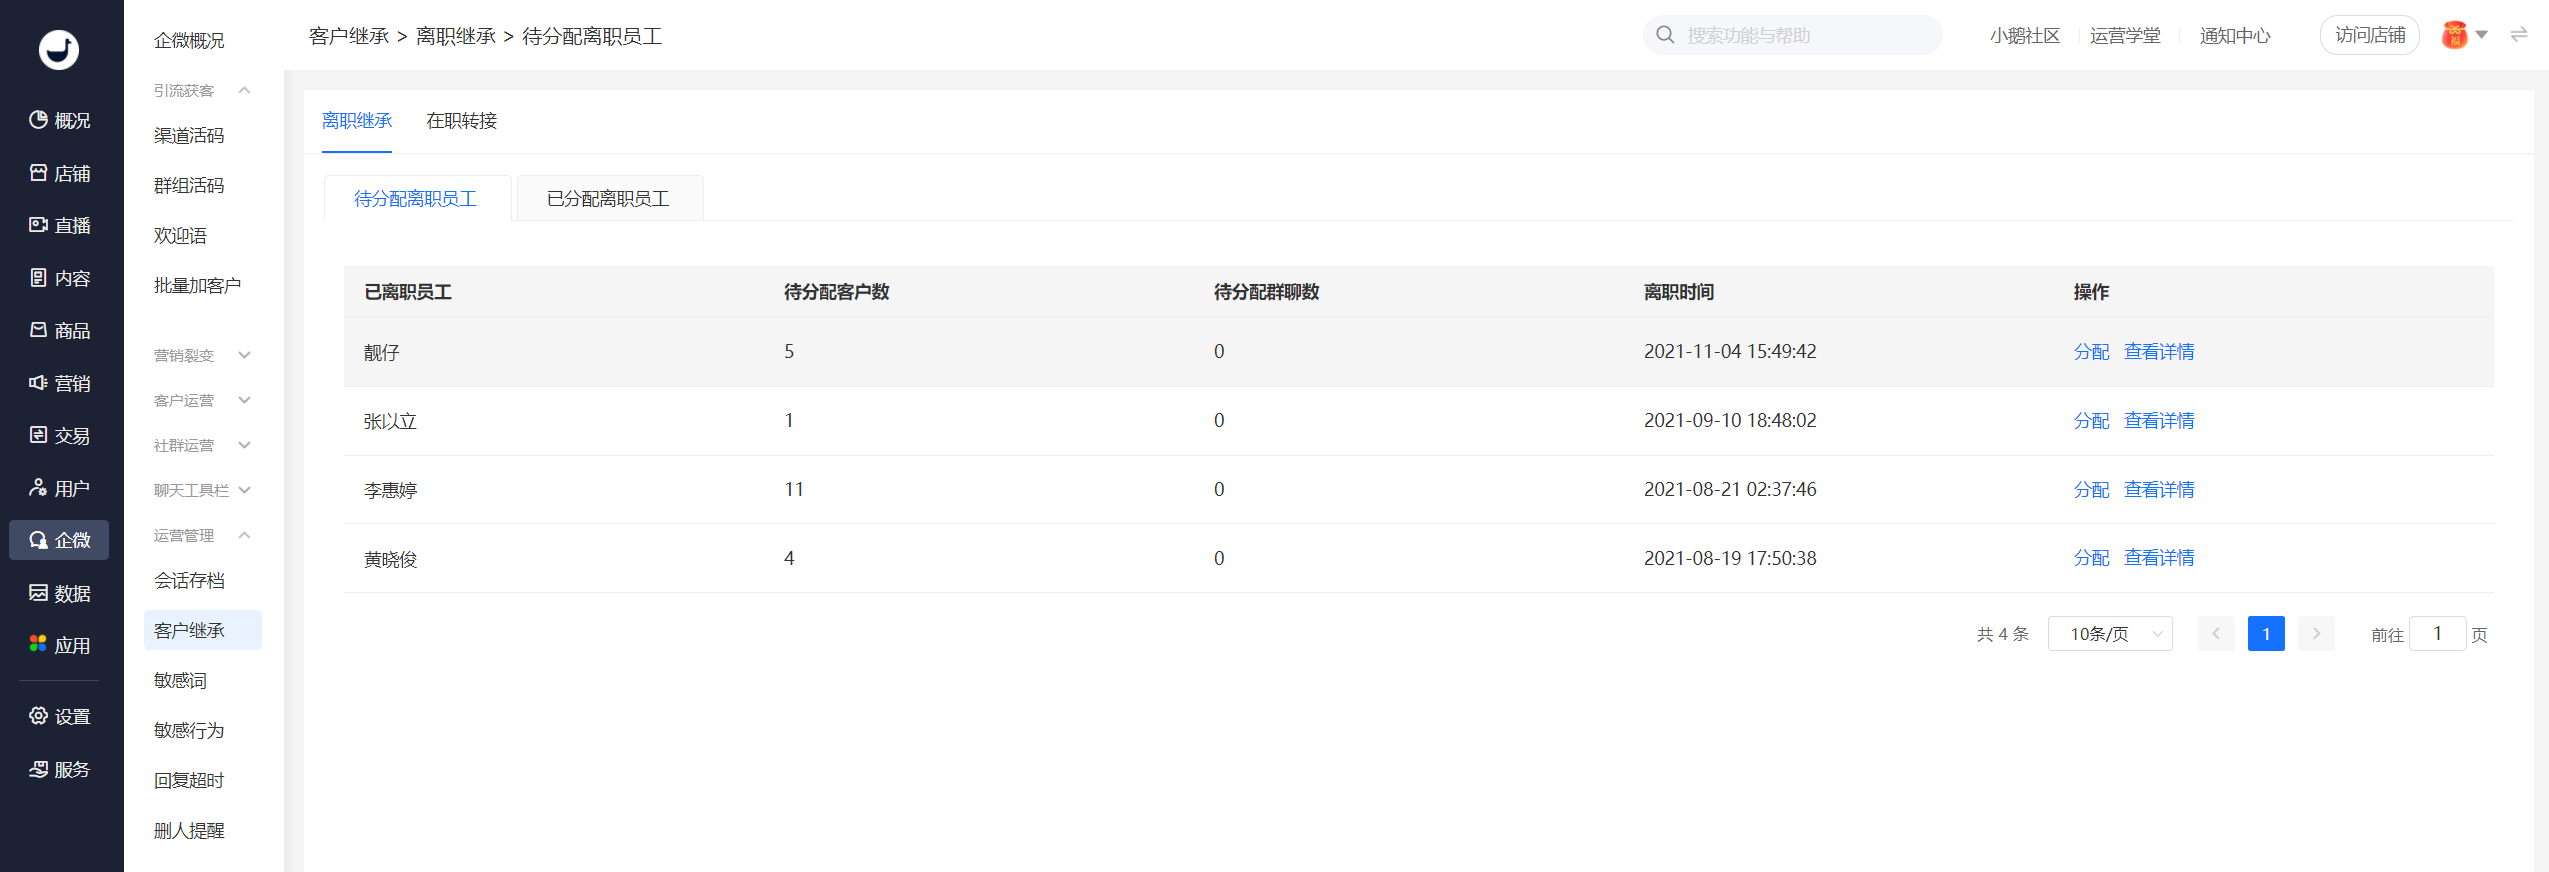This screenshot has width=2549, height=872.
Task: Open the 10条/页 page size dropdown
Action: pos(2110,634)
